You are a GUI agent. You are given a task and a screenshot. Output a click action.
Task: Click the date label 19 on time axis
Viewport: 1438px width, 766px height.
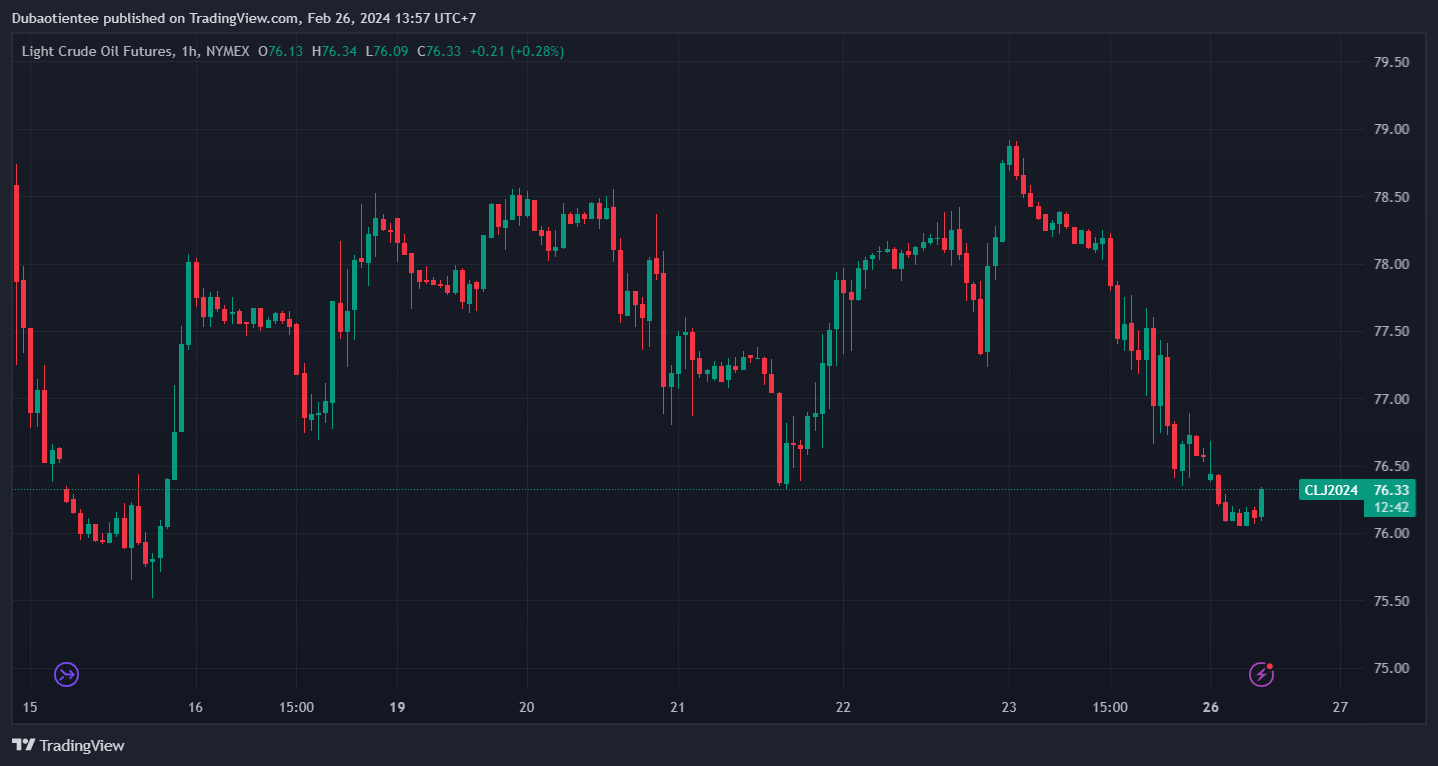tap(397, 707)
